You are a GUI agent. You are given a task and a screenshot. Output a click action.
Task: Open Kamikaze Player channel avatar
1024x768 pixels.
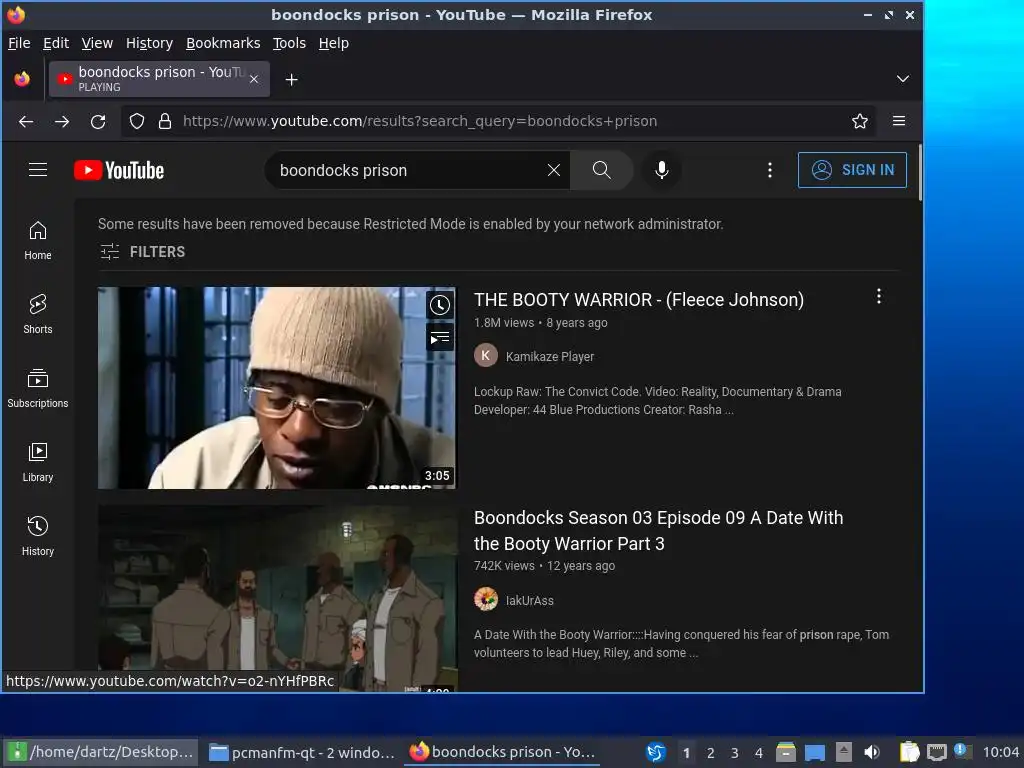(486, 356)
